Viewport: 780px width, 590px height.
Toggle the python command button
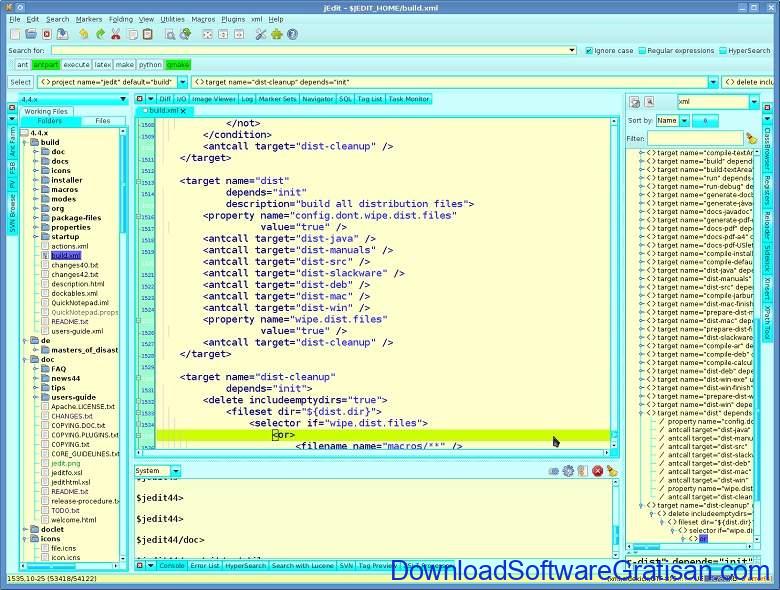[150, 65]
